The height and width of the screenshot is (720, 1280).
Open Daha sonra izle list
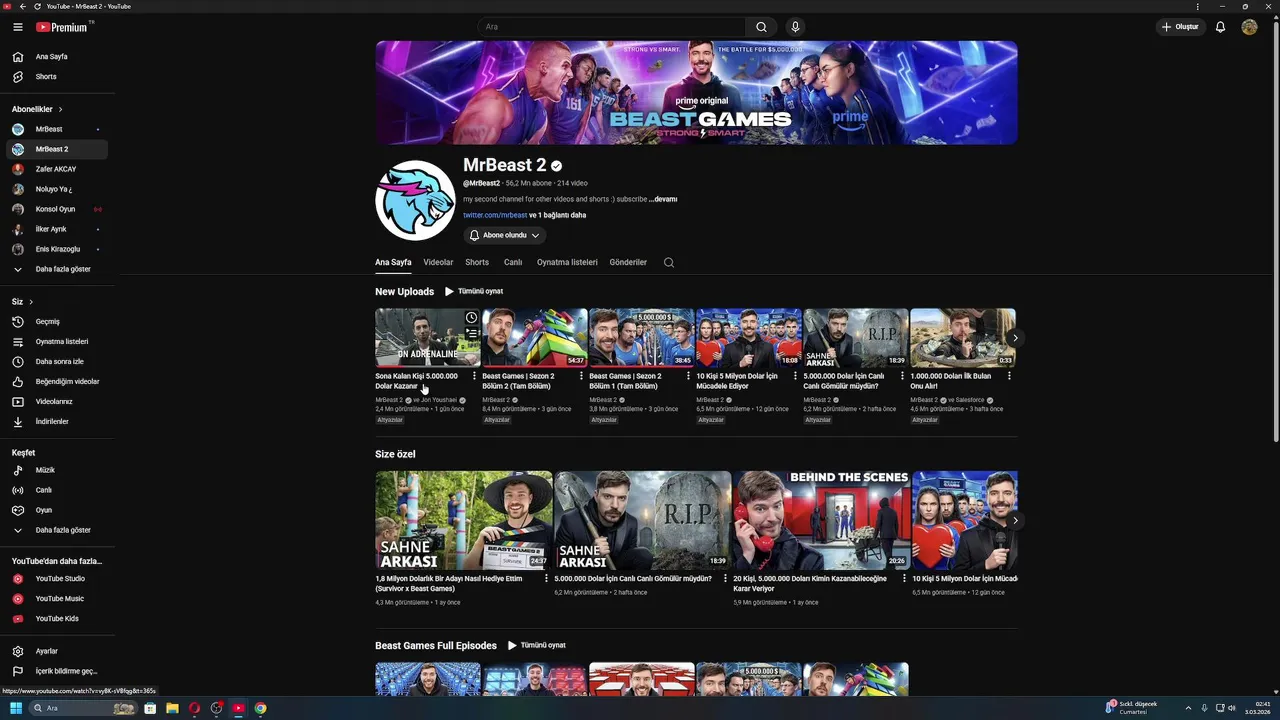(57, 362)
